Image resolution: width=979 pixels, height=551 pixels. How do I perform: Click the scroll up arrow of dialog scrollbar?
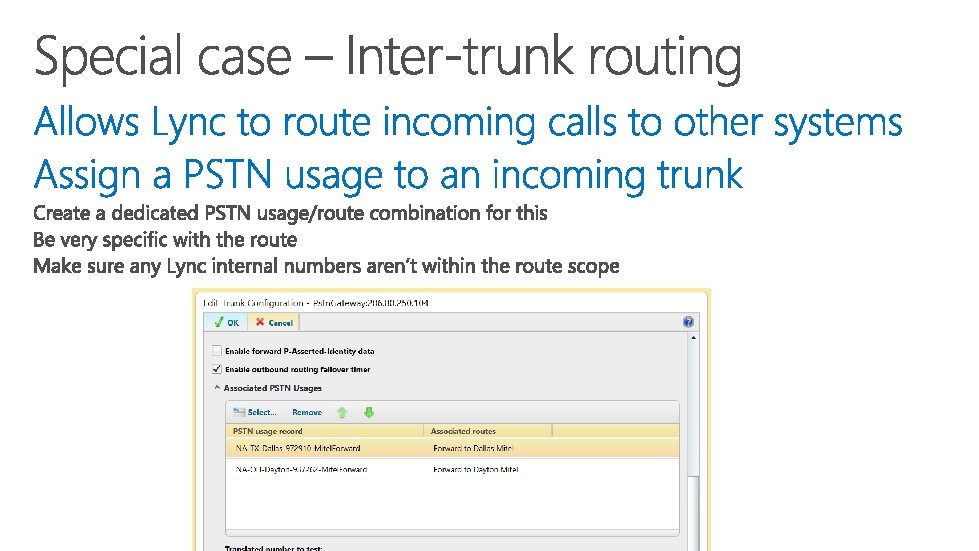coord(693,338)
